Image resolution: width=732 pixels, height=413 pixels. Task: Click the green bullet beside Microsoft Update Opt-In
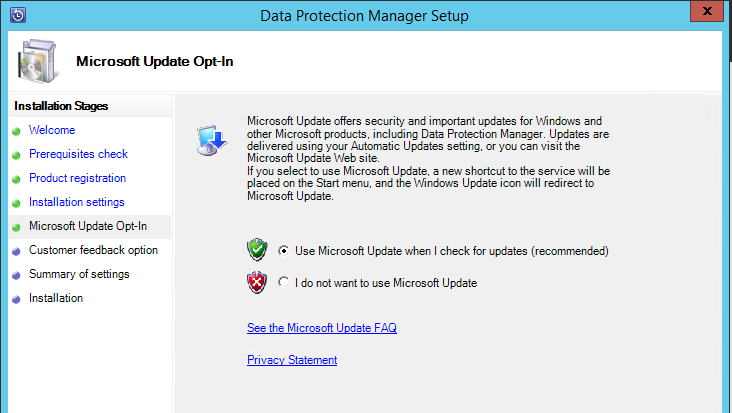(16, 227)
